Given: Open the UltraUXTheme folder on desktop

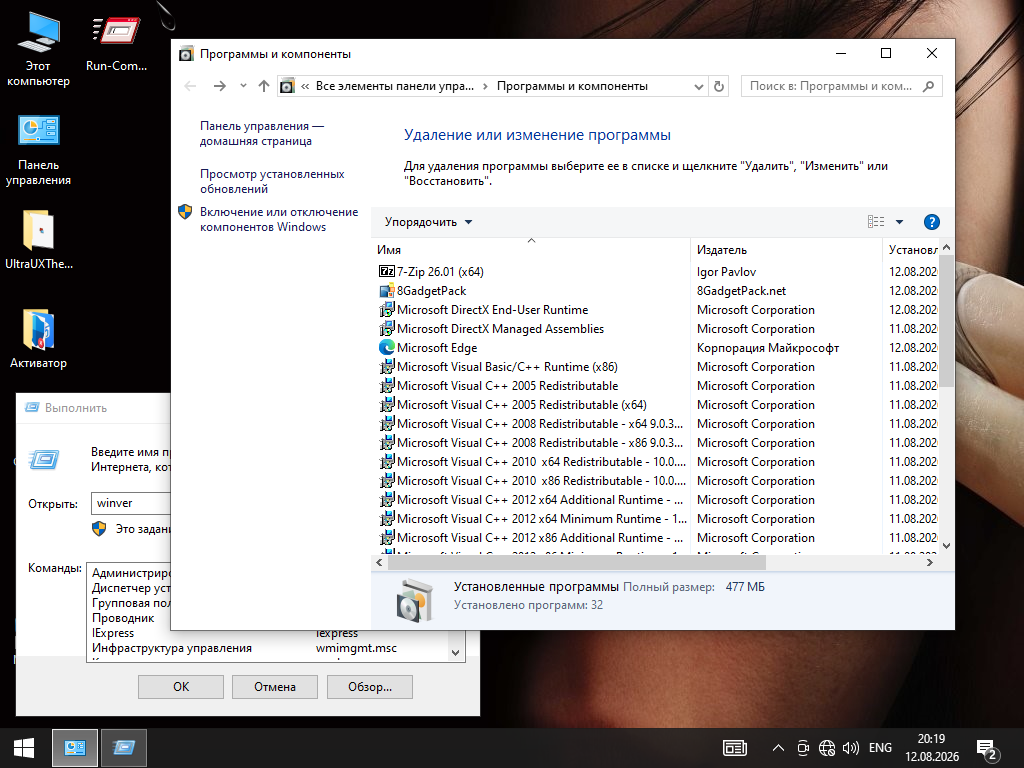Looking at the screenshot, I should coord(39,240).
